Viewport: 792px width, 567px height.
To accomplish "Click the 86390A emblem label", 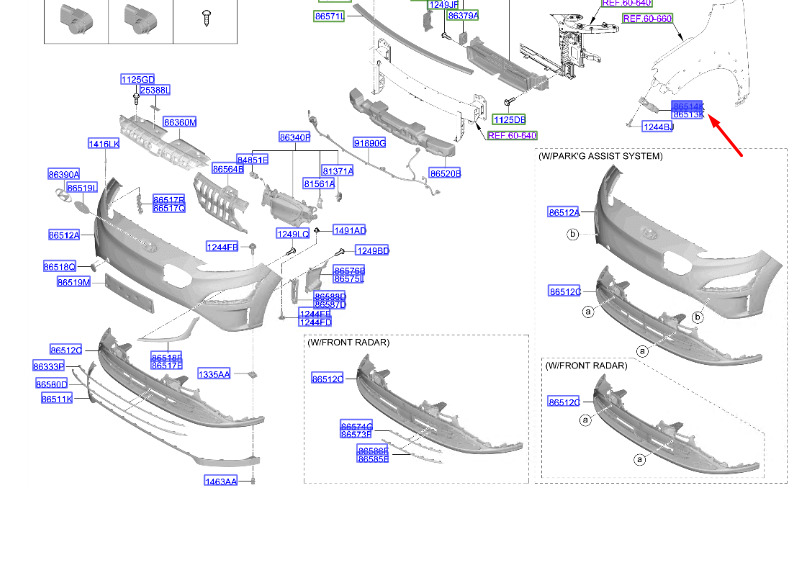I will 64,174.
